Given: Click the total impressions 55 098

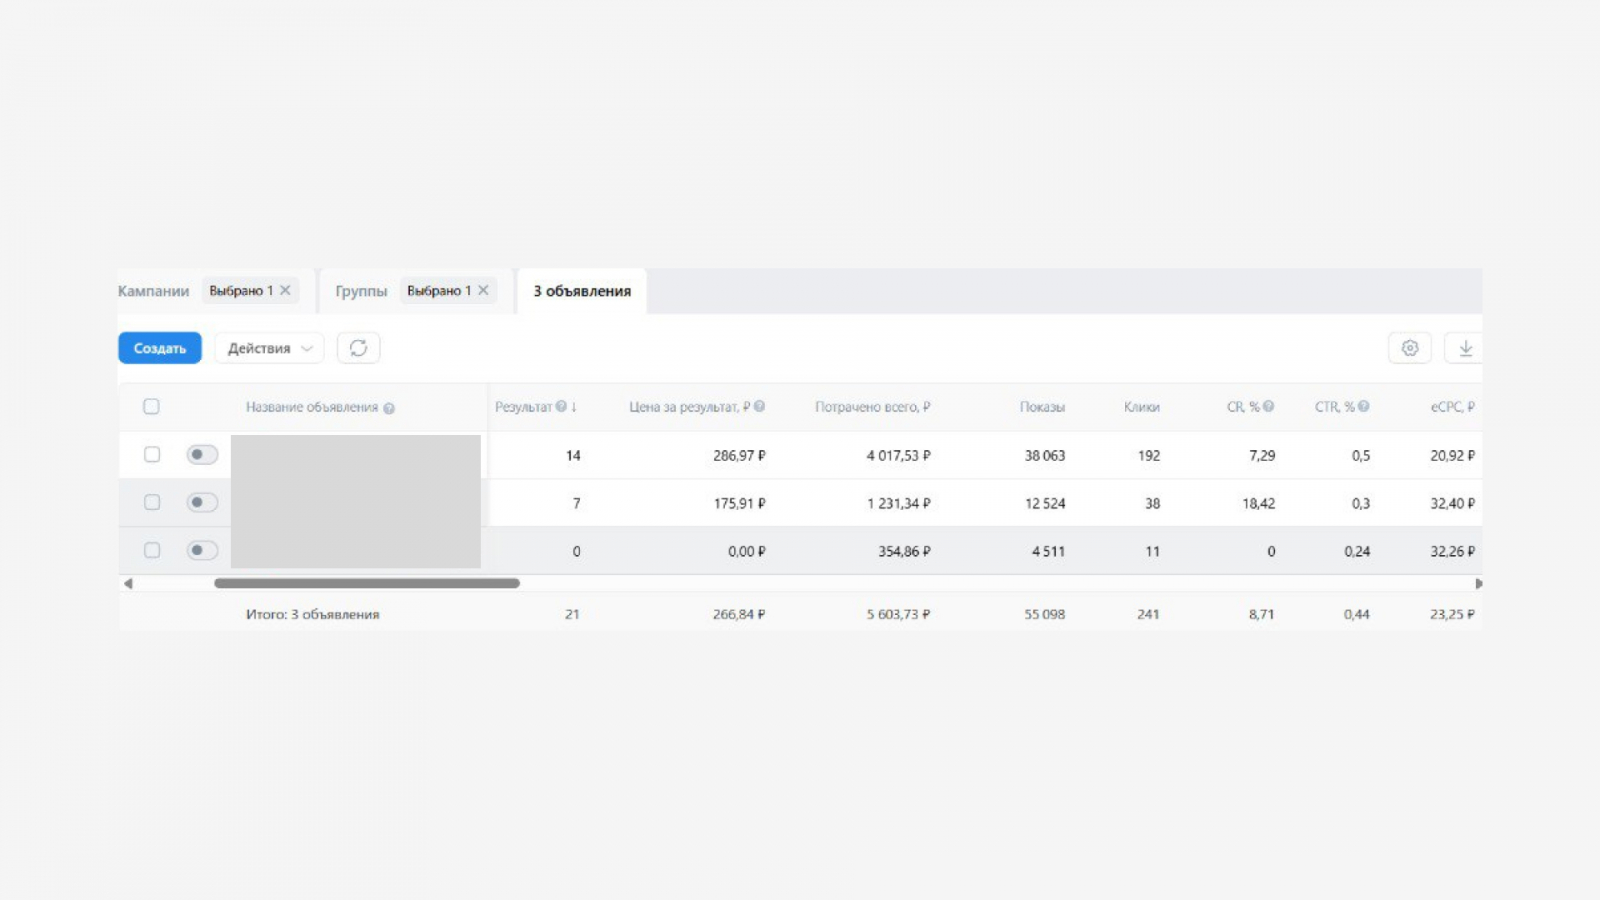Looking at the screenshot, I should 1044,614.
